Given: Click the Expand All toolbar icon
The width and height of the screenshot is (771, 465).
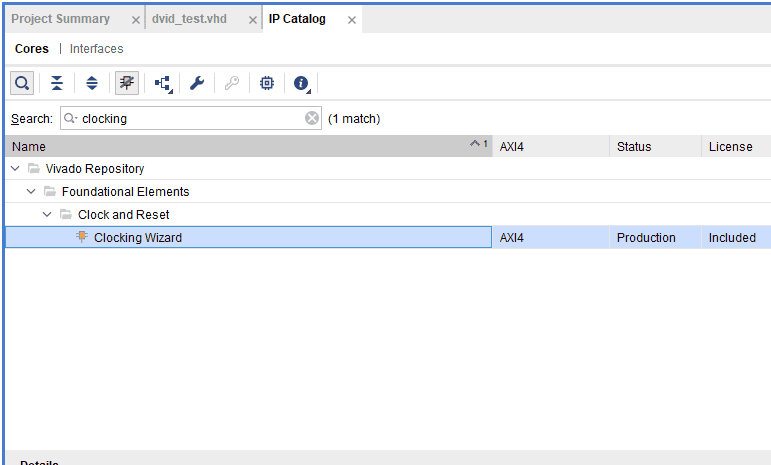Looking at the screenshot, I should click(91, 84).
